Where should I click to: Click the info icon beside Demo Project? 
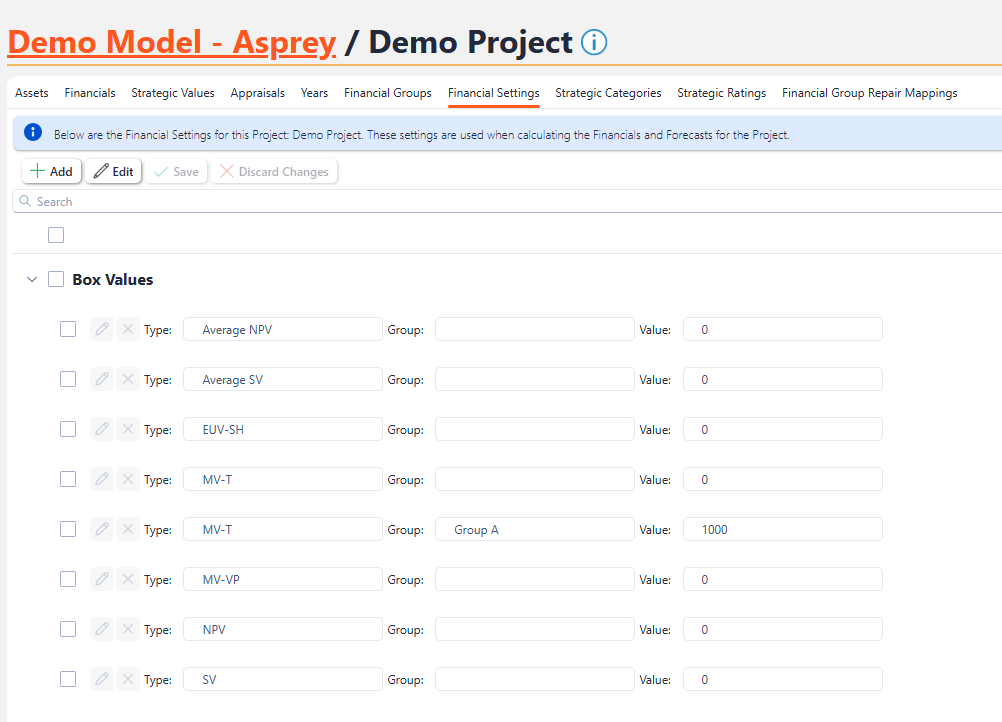594,43
